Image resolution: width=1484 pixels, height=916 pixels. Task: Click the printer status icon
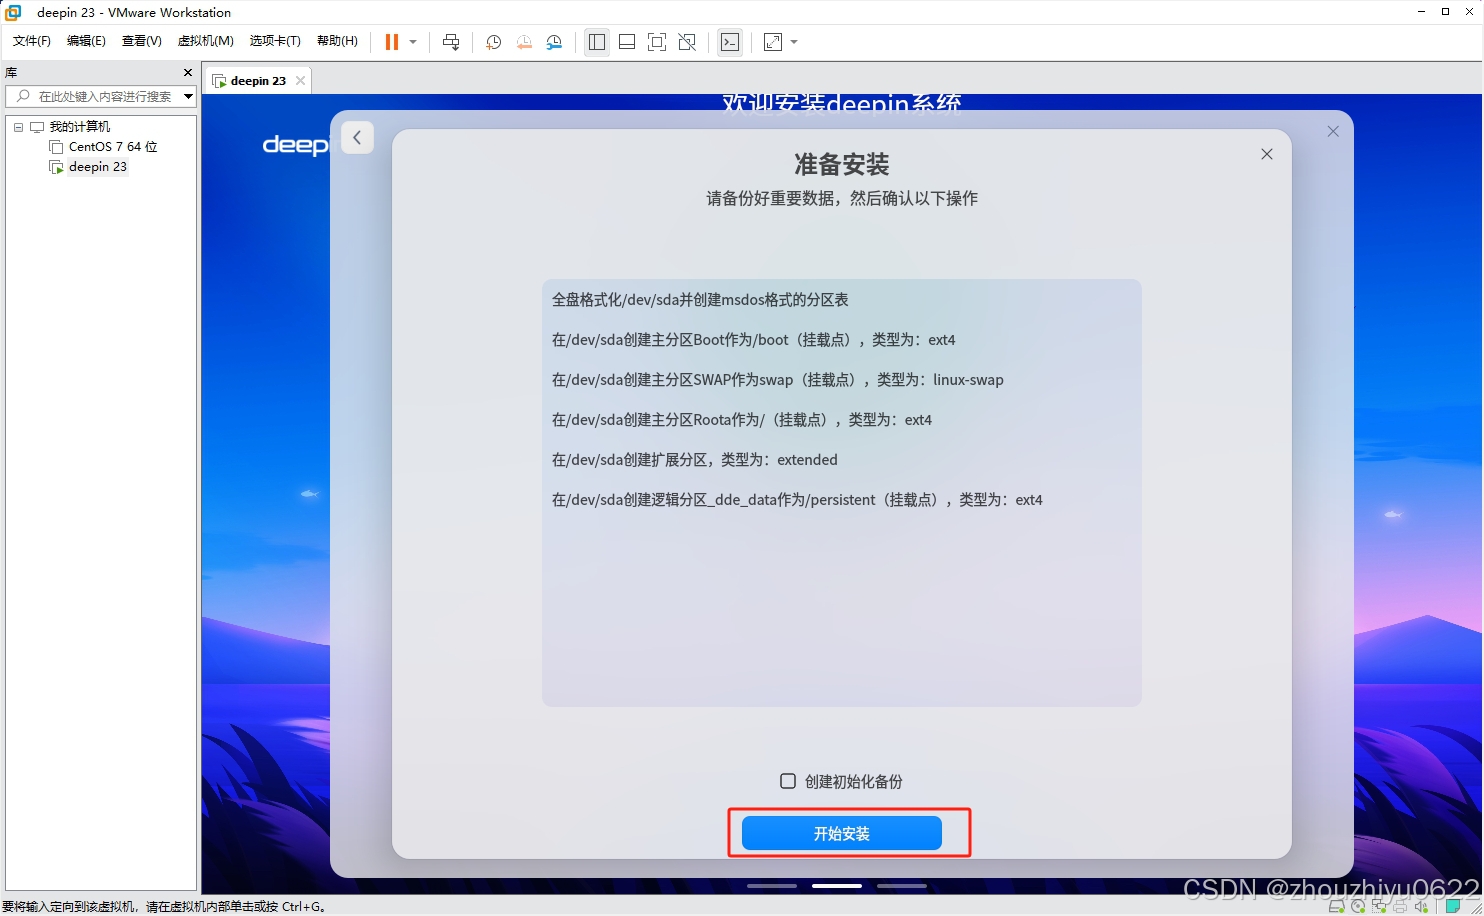coord(1400,907)
